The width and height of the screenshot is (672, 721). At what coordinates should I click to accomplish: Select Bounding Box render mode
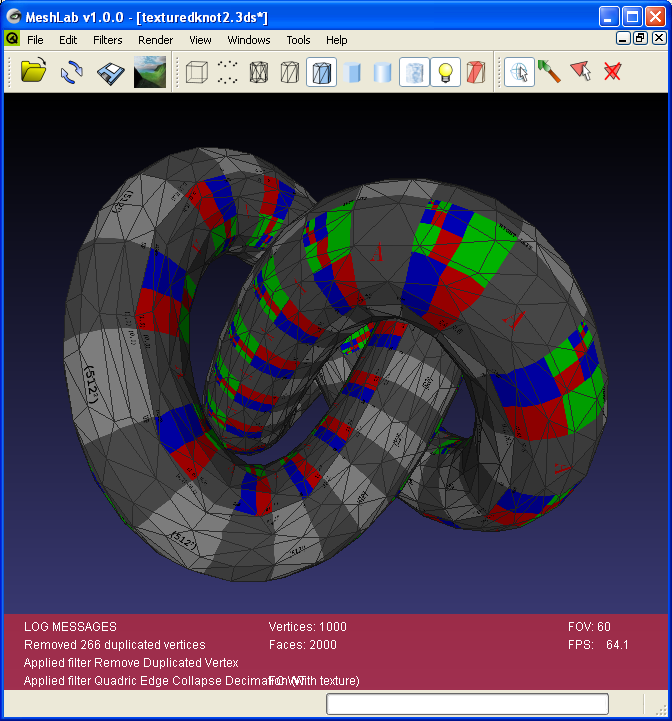tap(197, 72)
